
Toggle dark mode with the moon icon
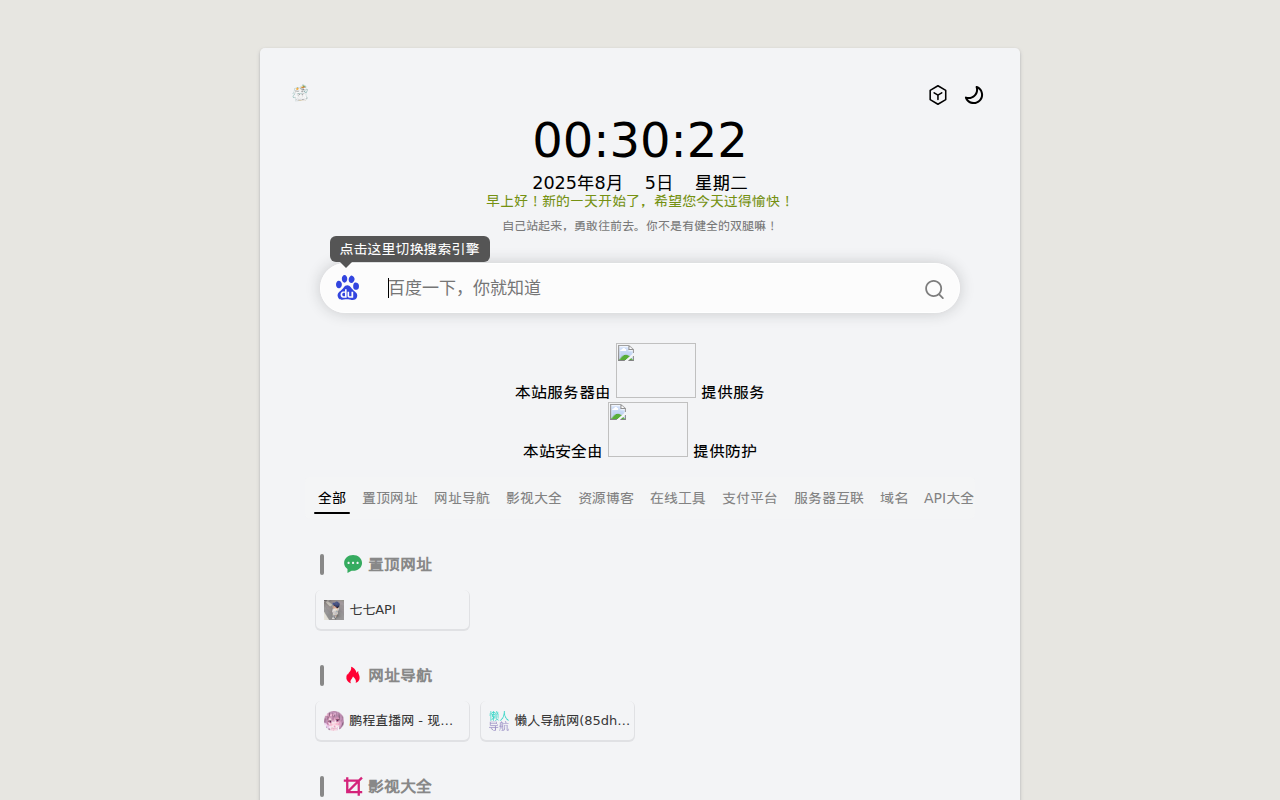click(974, 95)
